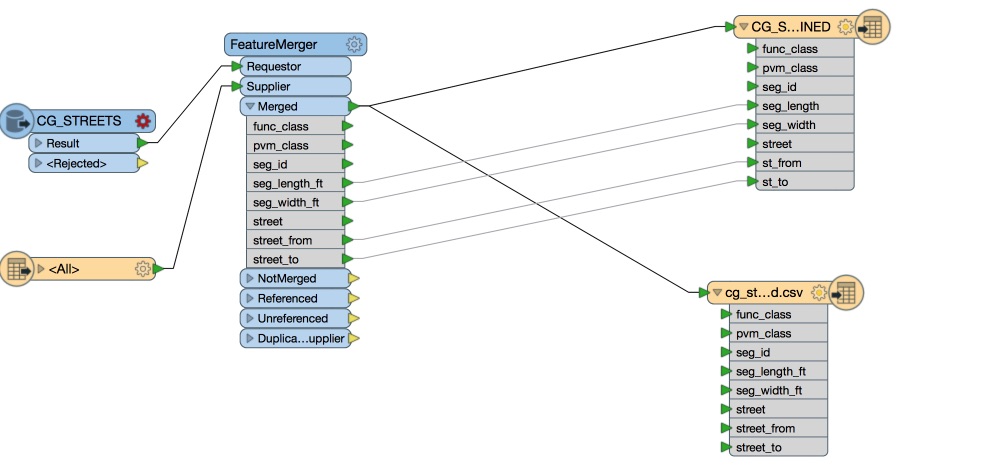Open FeatureMerger transformer settings gear

point(353,45)
